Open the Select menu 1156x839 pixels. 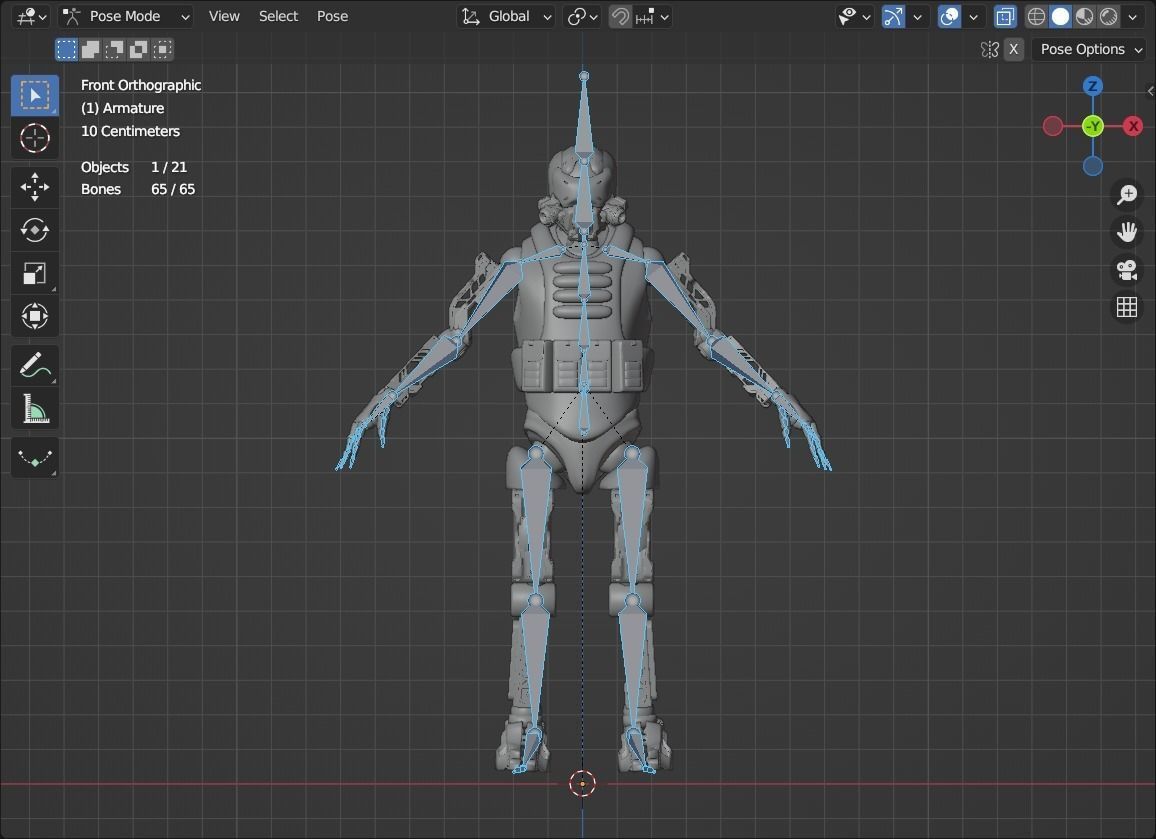click(278, 16)
